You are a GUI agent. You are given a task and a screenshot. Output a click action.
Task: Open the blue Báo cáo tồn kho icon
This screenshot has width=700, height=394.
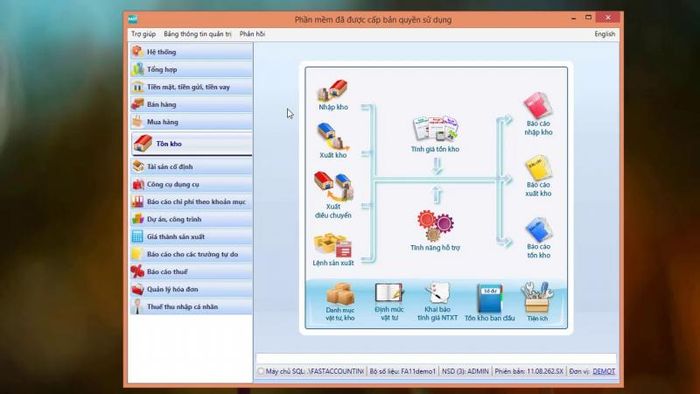[x=538, y=229]
